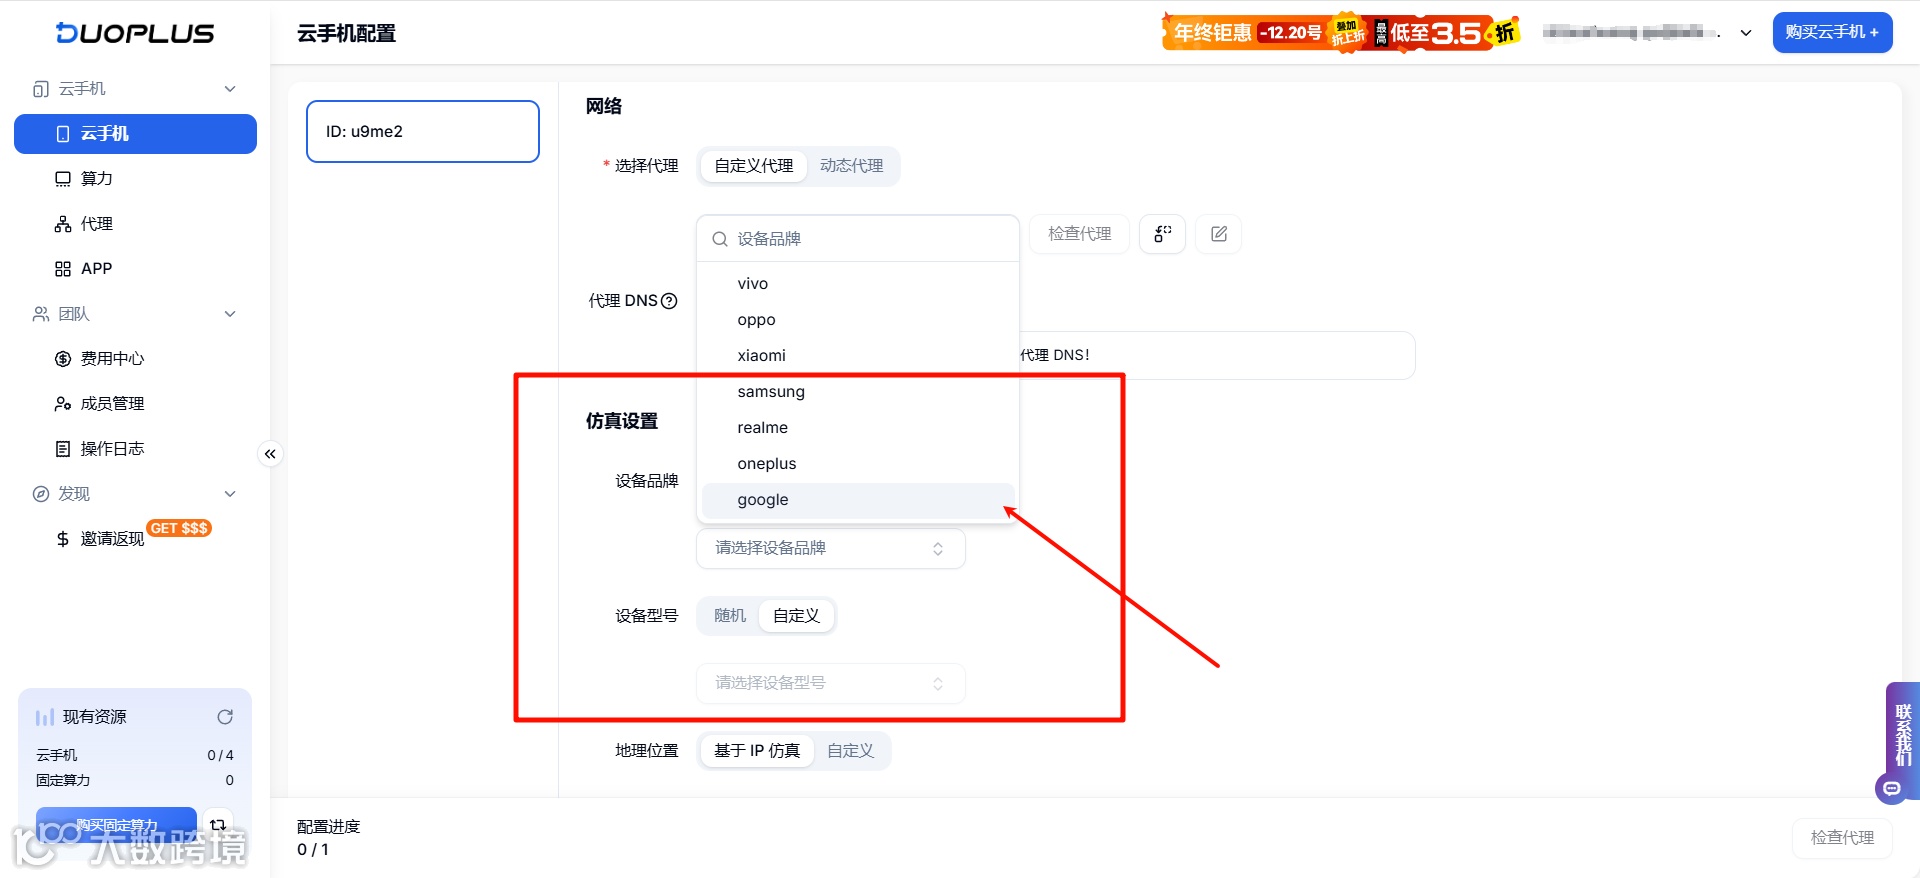Open 云手机 page in sidebar

[x=135, y=134]
